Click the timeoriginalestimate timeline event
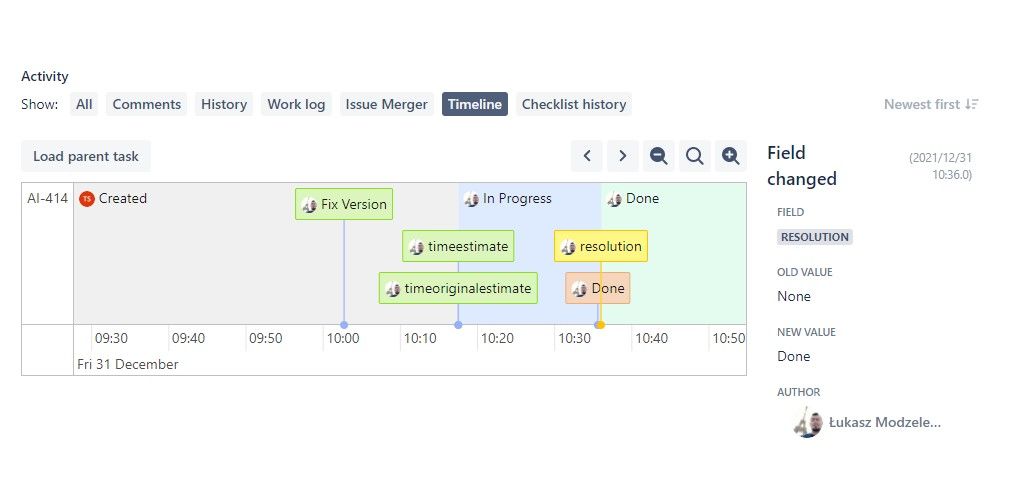The width and height of the screenshot is (1026, 496). [458, 289]
